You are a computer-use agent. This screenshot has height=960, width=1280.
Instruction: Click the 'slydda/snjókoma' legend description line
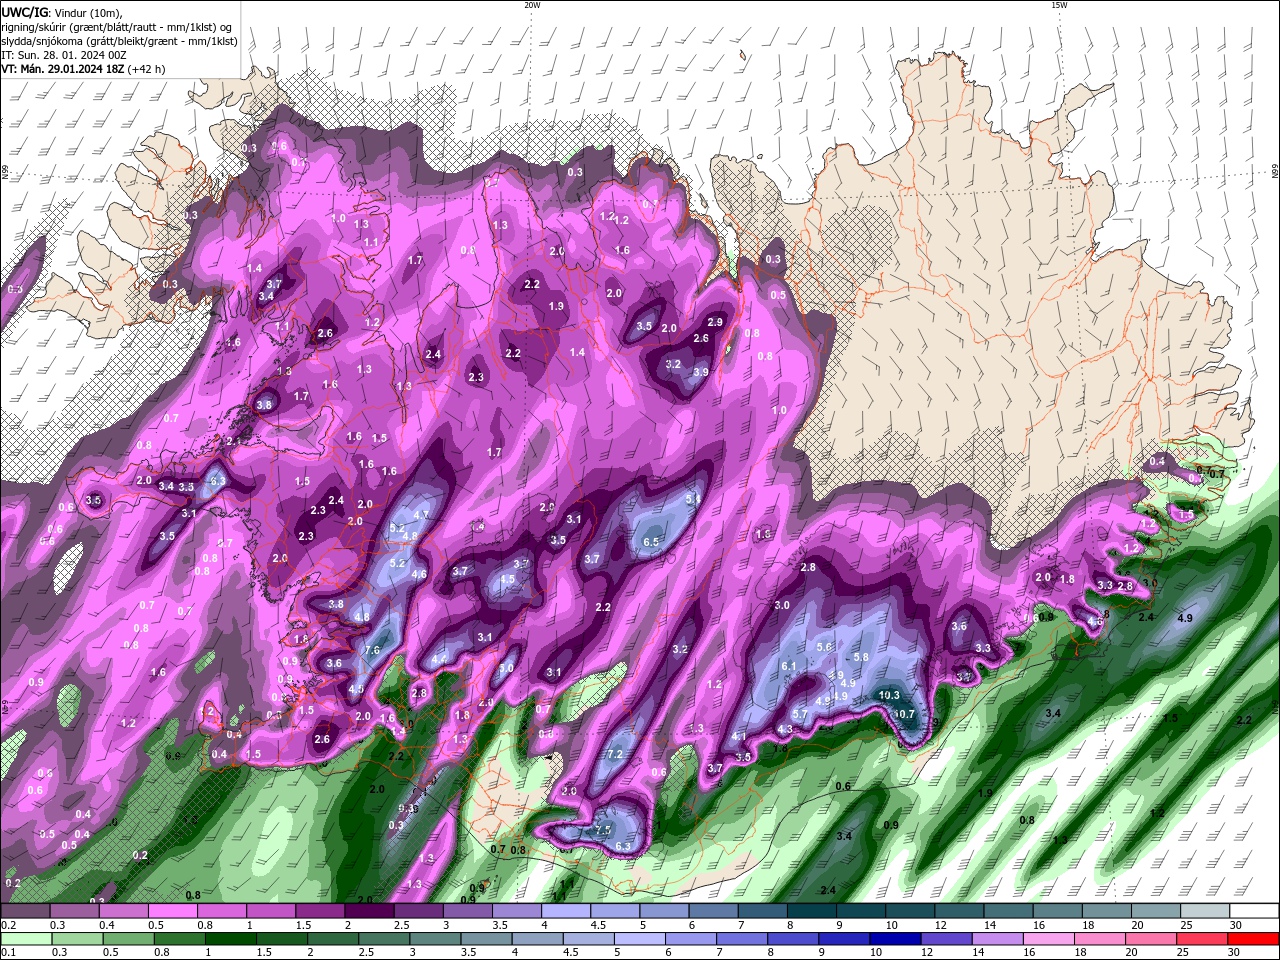tap(119, 41)
